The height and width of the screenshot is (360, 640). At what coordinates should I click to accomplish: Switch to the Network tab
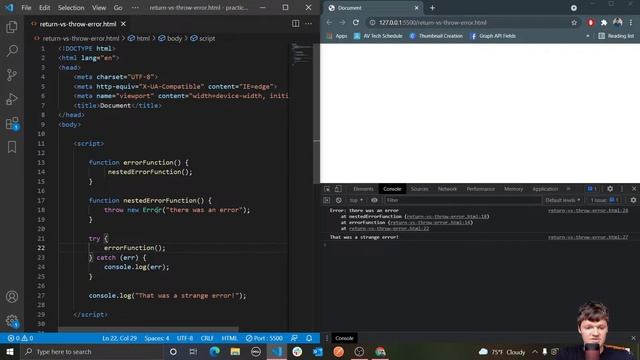coord(447,189)
